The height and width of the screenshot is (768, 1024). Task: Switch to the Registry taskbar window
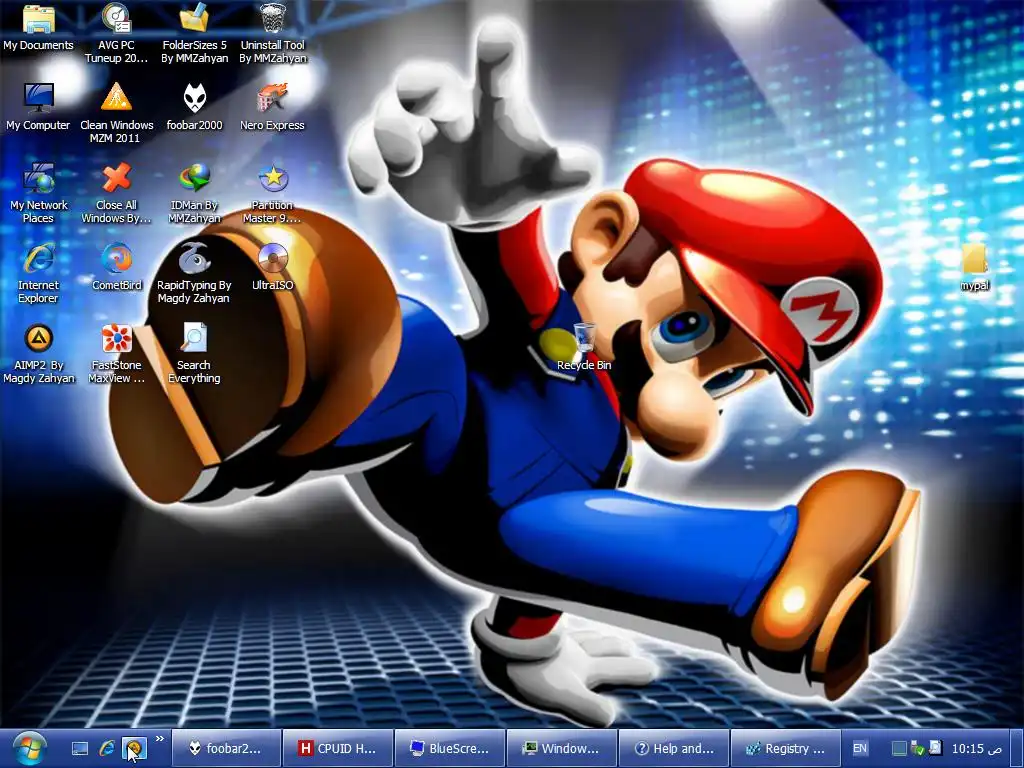click(x=786, y=748)
